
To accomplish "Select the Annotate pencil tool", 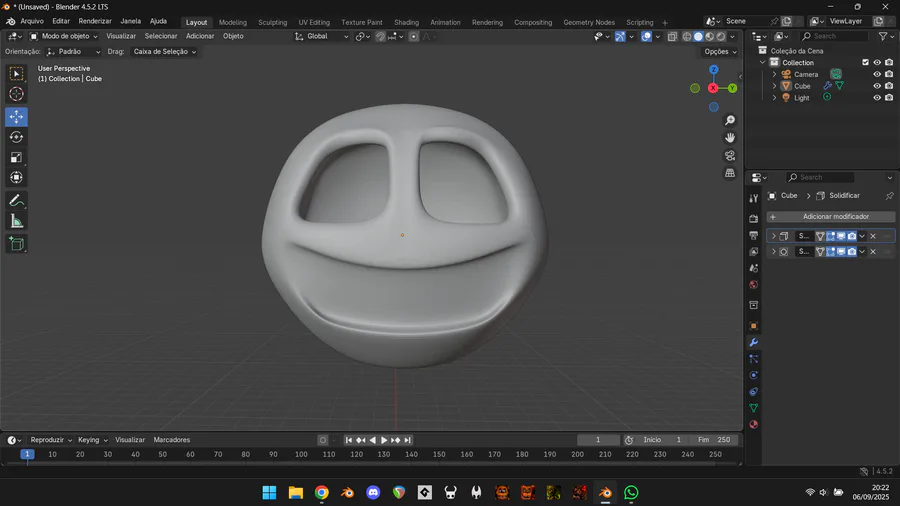I will pos(16,201).
